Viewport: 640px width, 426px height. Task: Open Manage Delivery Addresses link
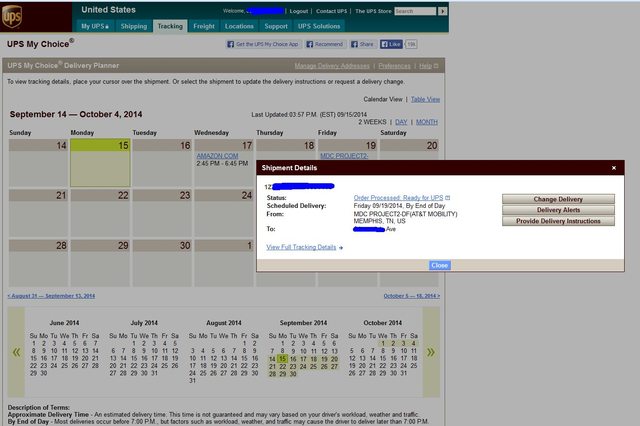pyautogui.click(x=332, y=66)
